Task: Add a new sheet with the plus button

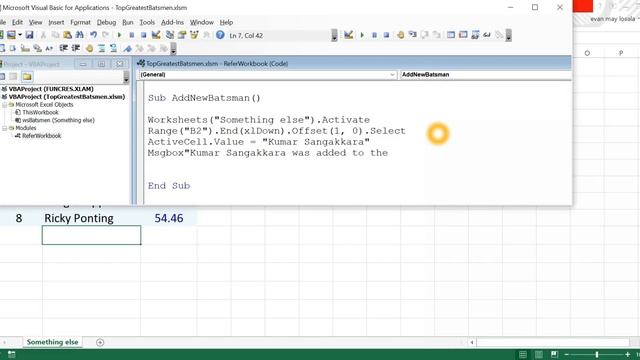Action: click(x=100, y=342)
